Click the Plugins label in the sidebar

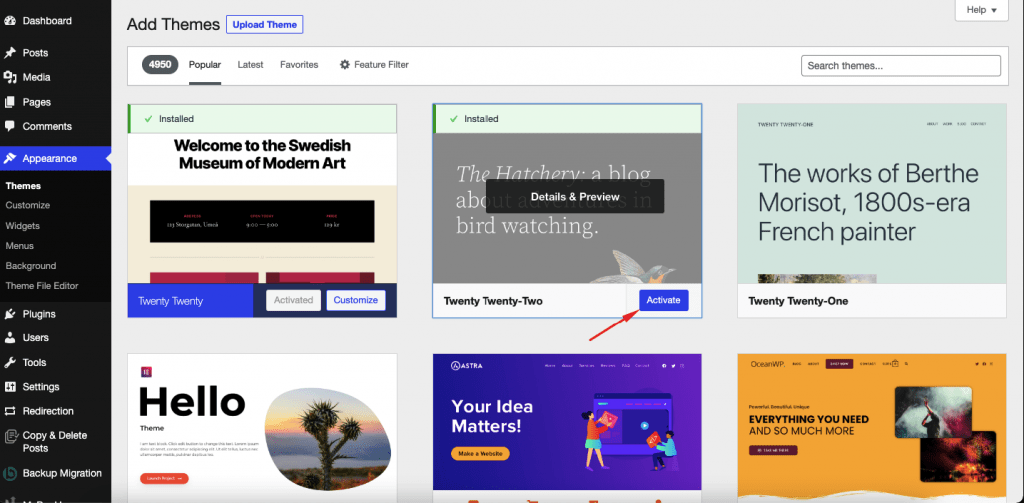(x=39, y=314)
